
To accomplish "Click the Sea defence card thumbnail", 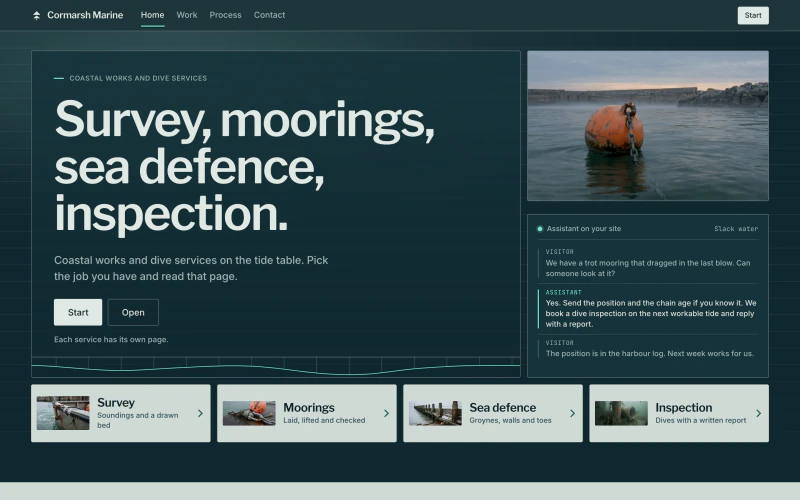I will pyautogui.click(x=435, y=413).
